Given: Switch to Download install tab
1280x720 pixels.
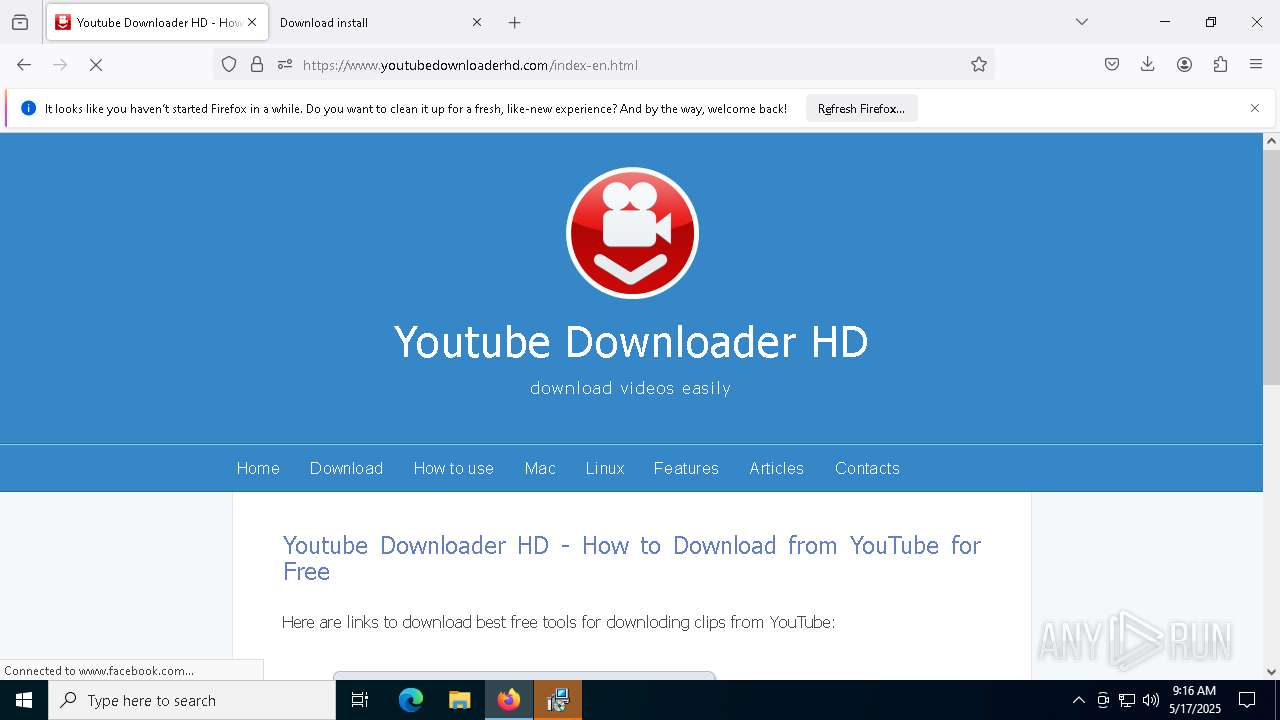Looking at the screenshot, I should [x=380, y=22].
